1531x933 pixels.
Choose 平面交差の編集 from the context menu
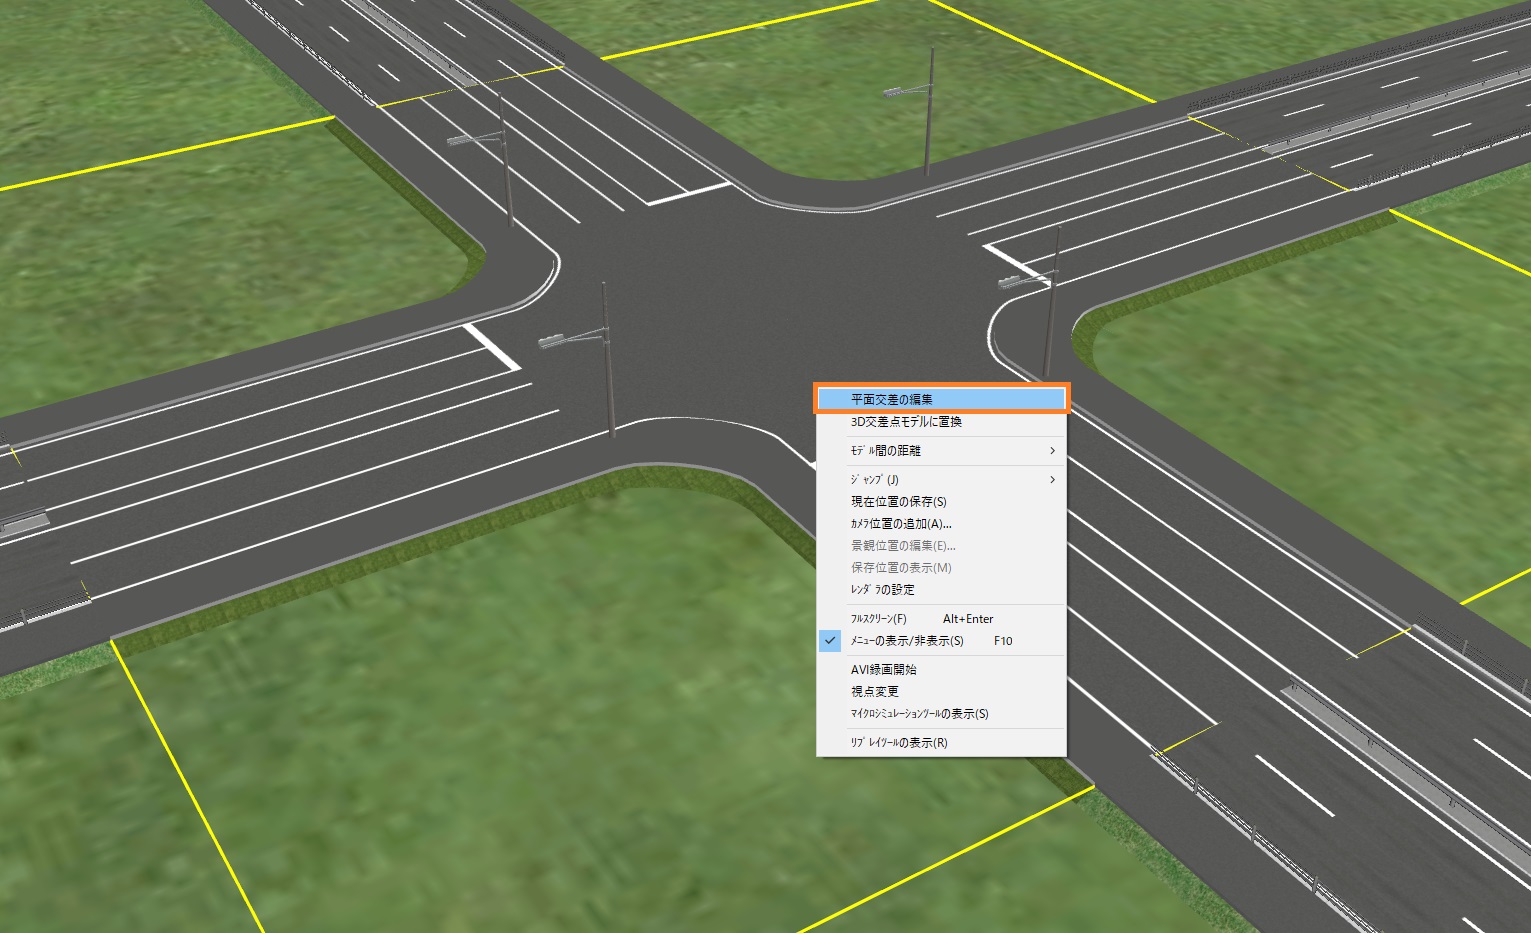pos(942,399)
